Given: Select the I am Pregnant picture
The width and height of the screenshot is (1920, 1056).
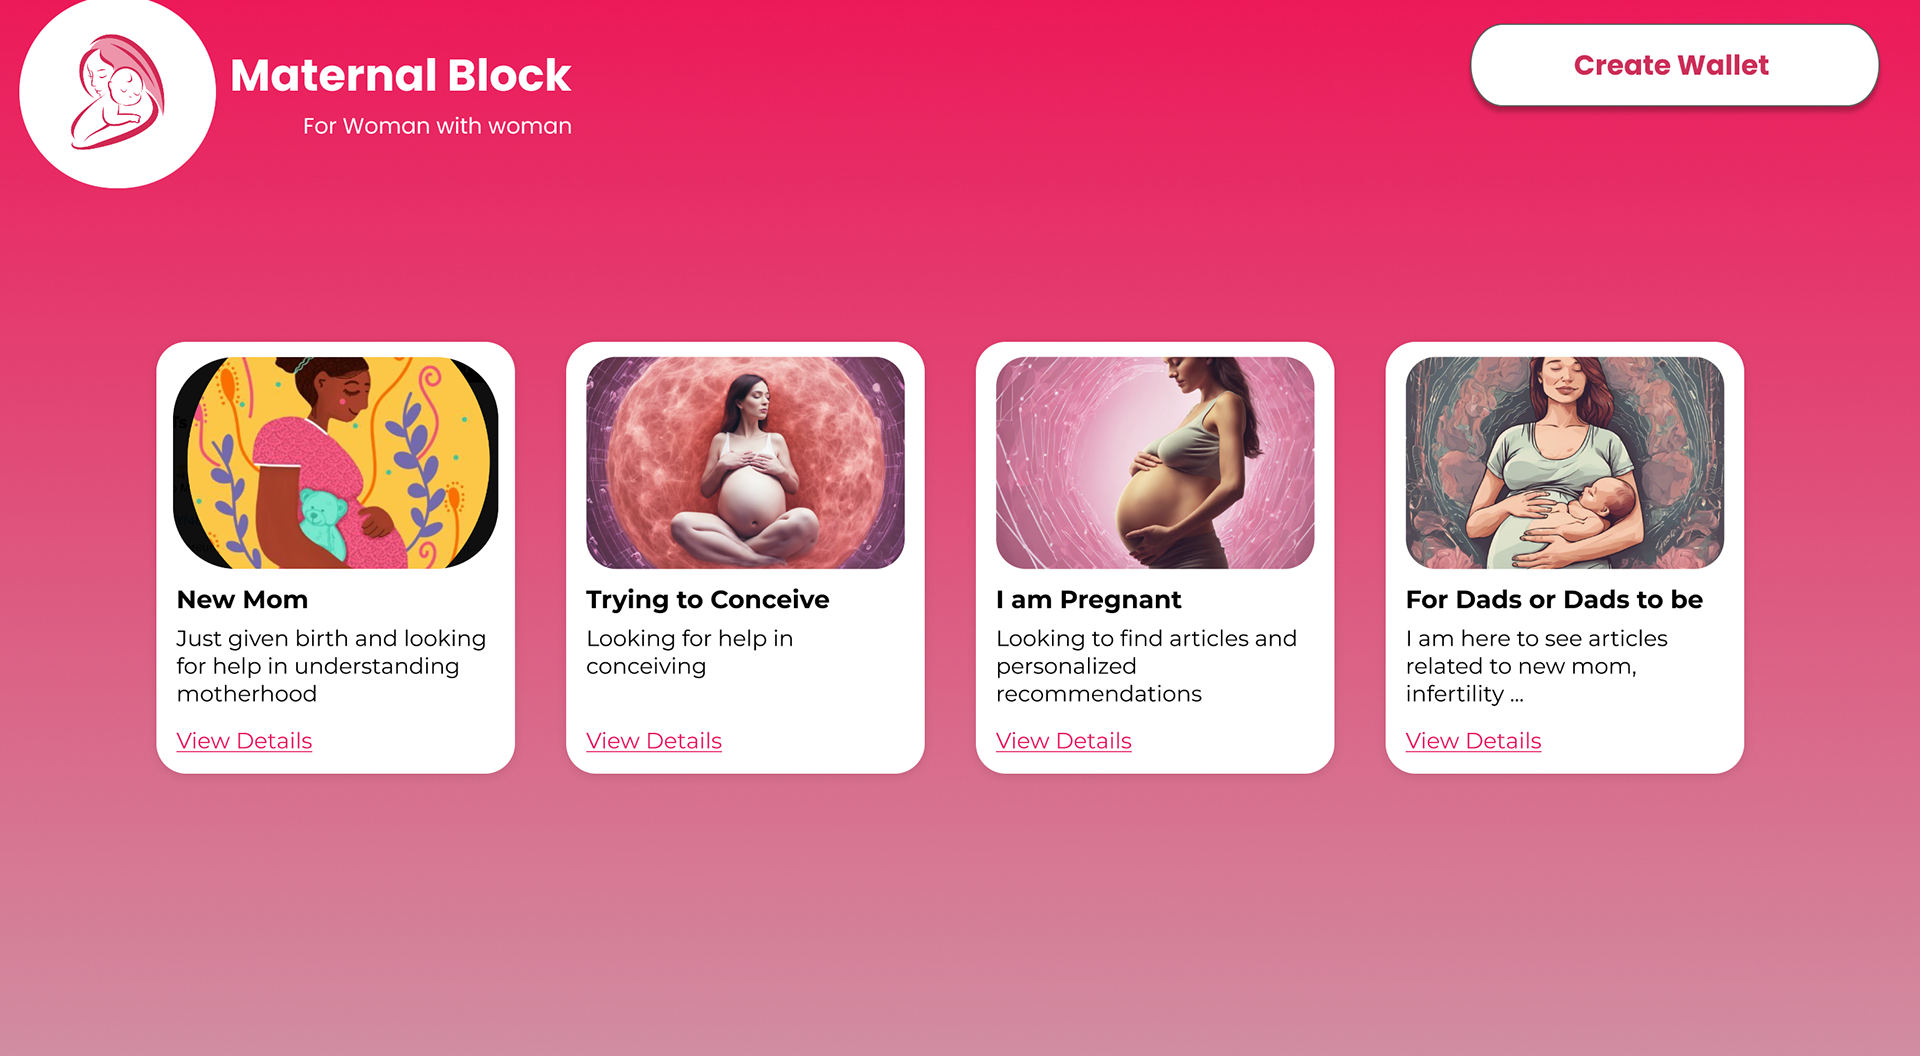Looking at the screenshot, I should pyautogui.click(x=1155, y=463).
